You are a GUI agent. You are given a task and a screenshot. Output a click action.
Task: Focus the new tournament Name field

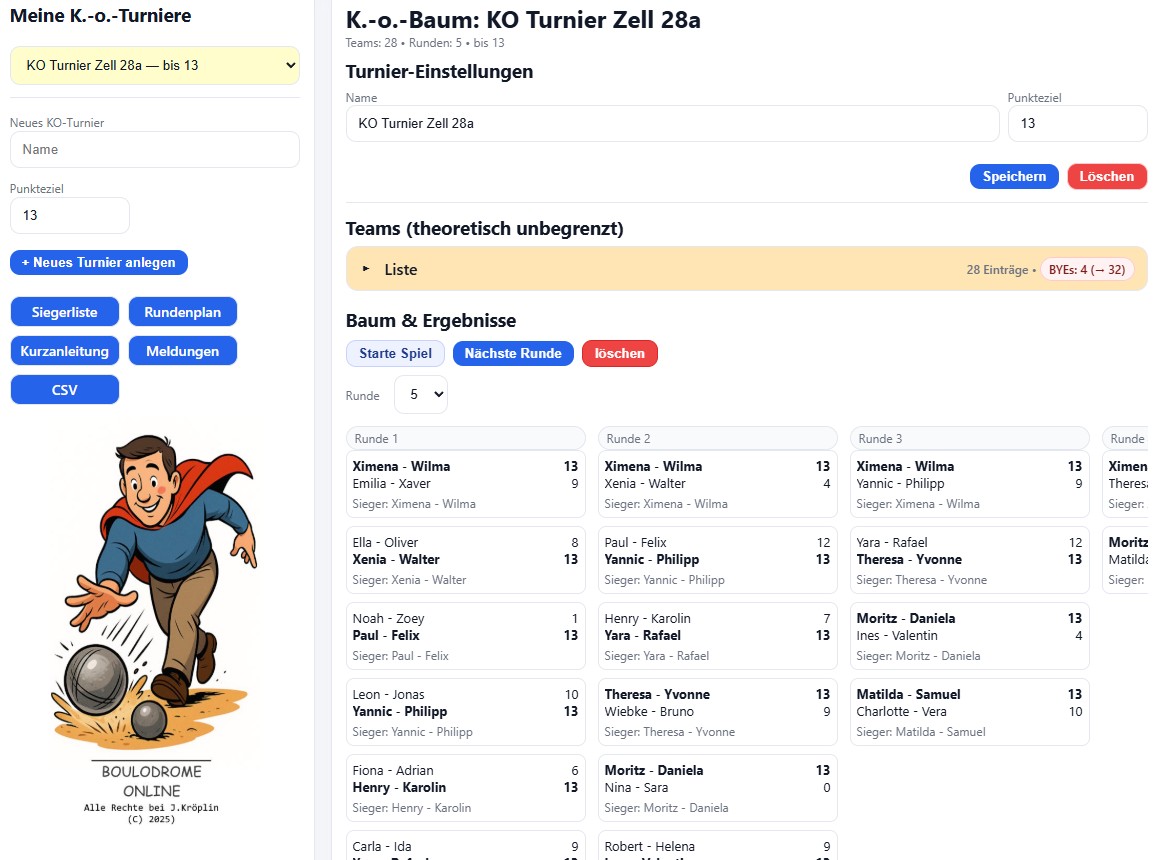[155, 149]
